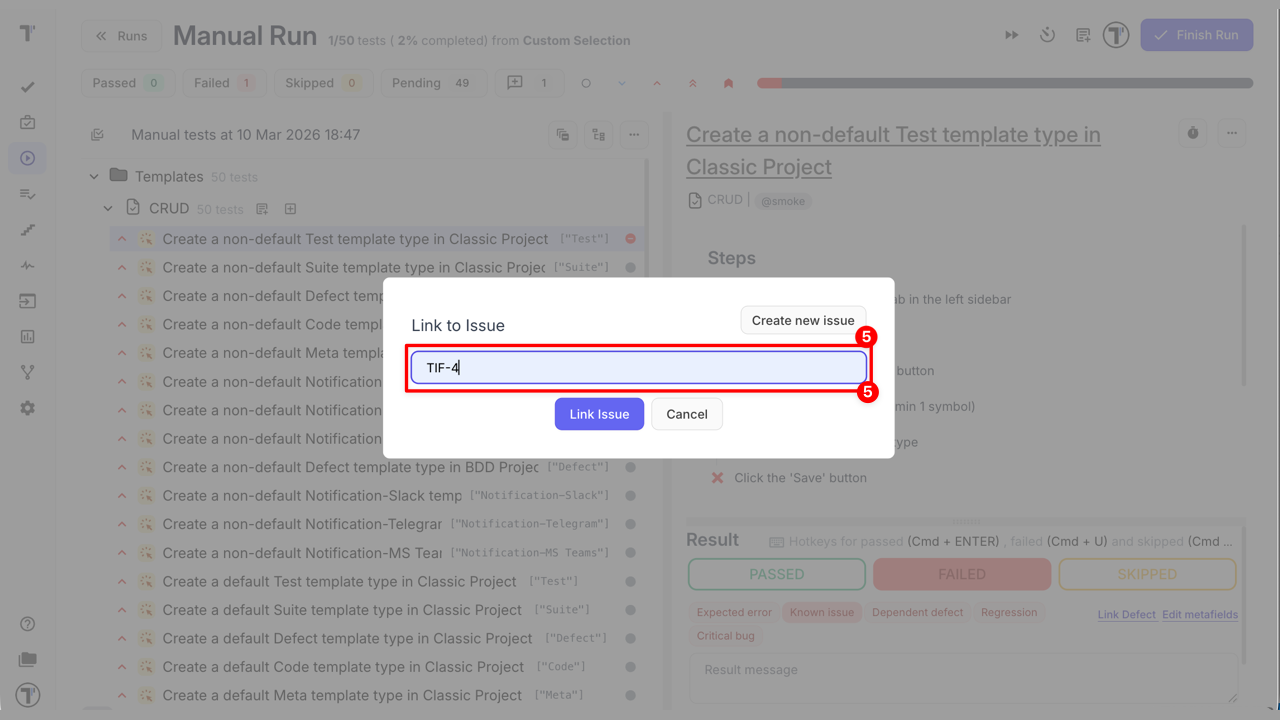Screen dimensions: 1280x720
Task: Open the ellipsis menu next to the test title
Action: coord(1231,132)
